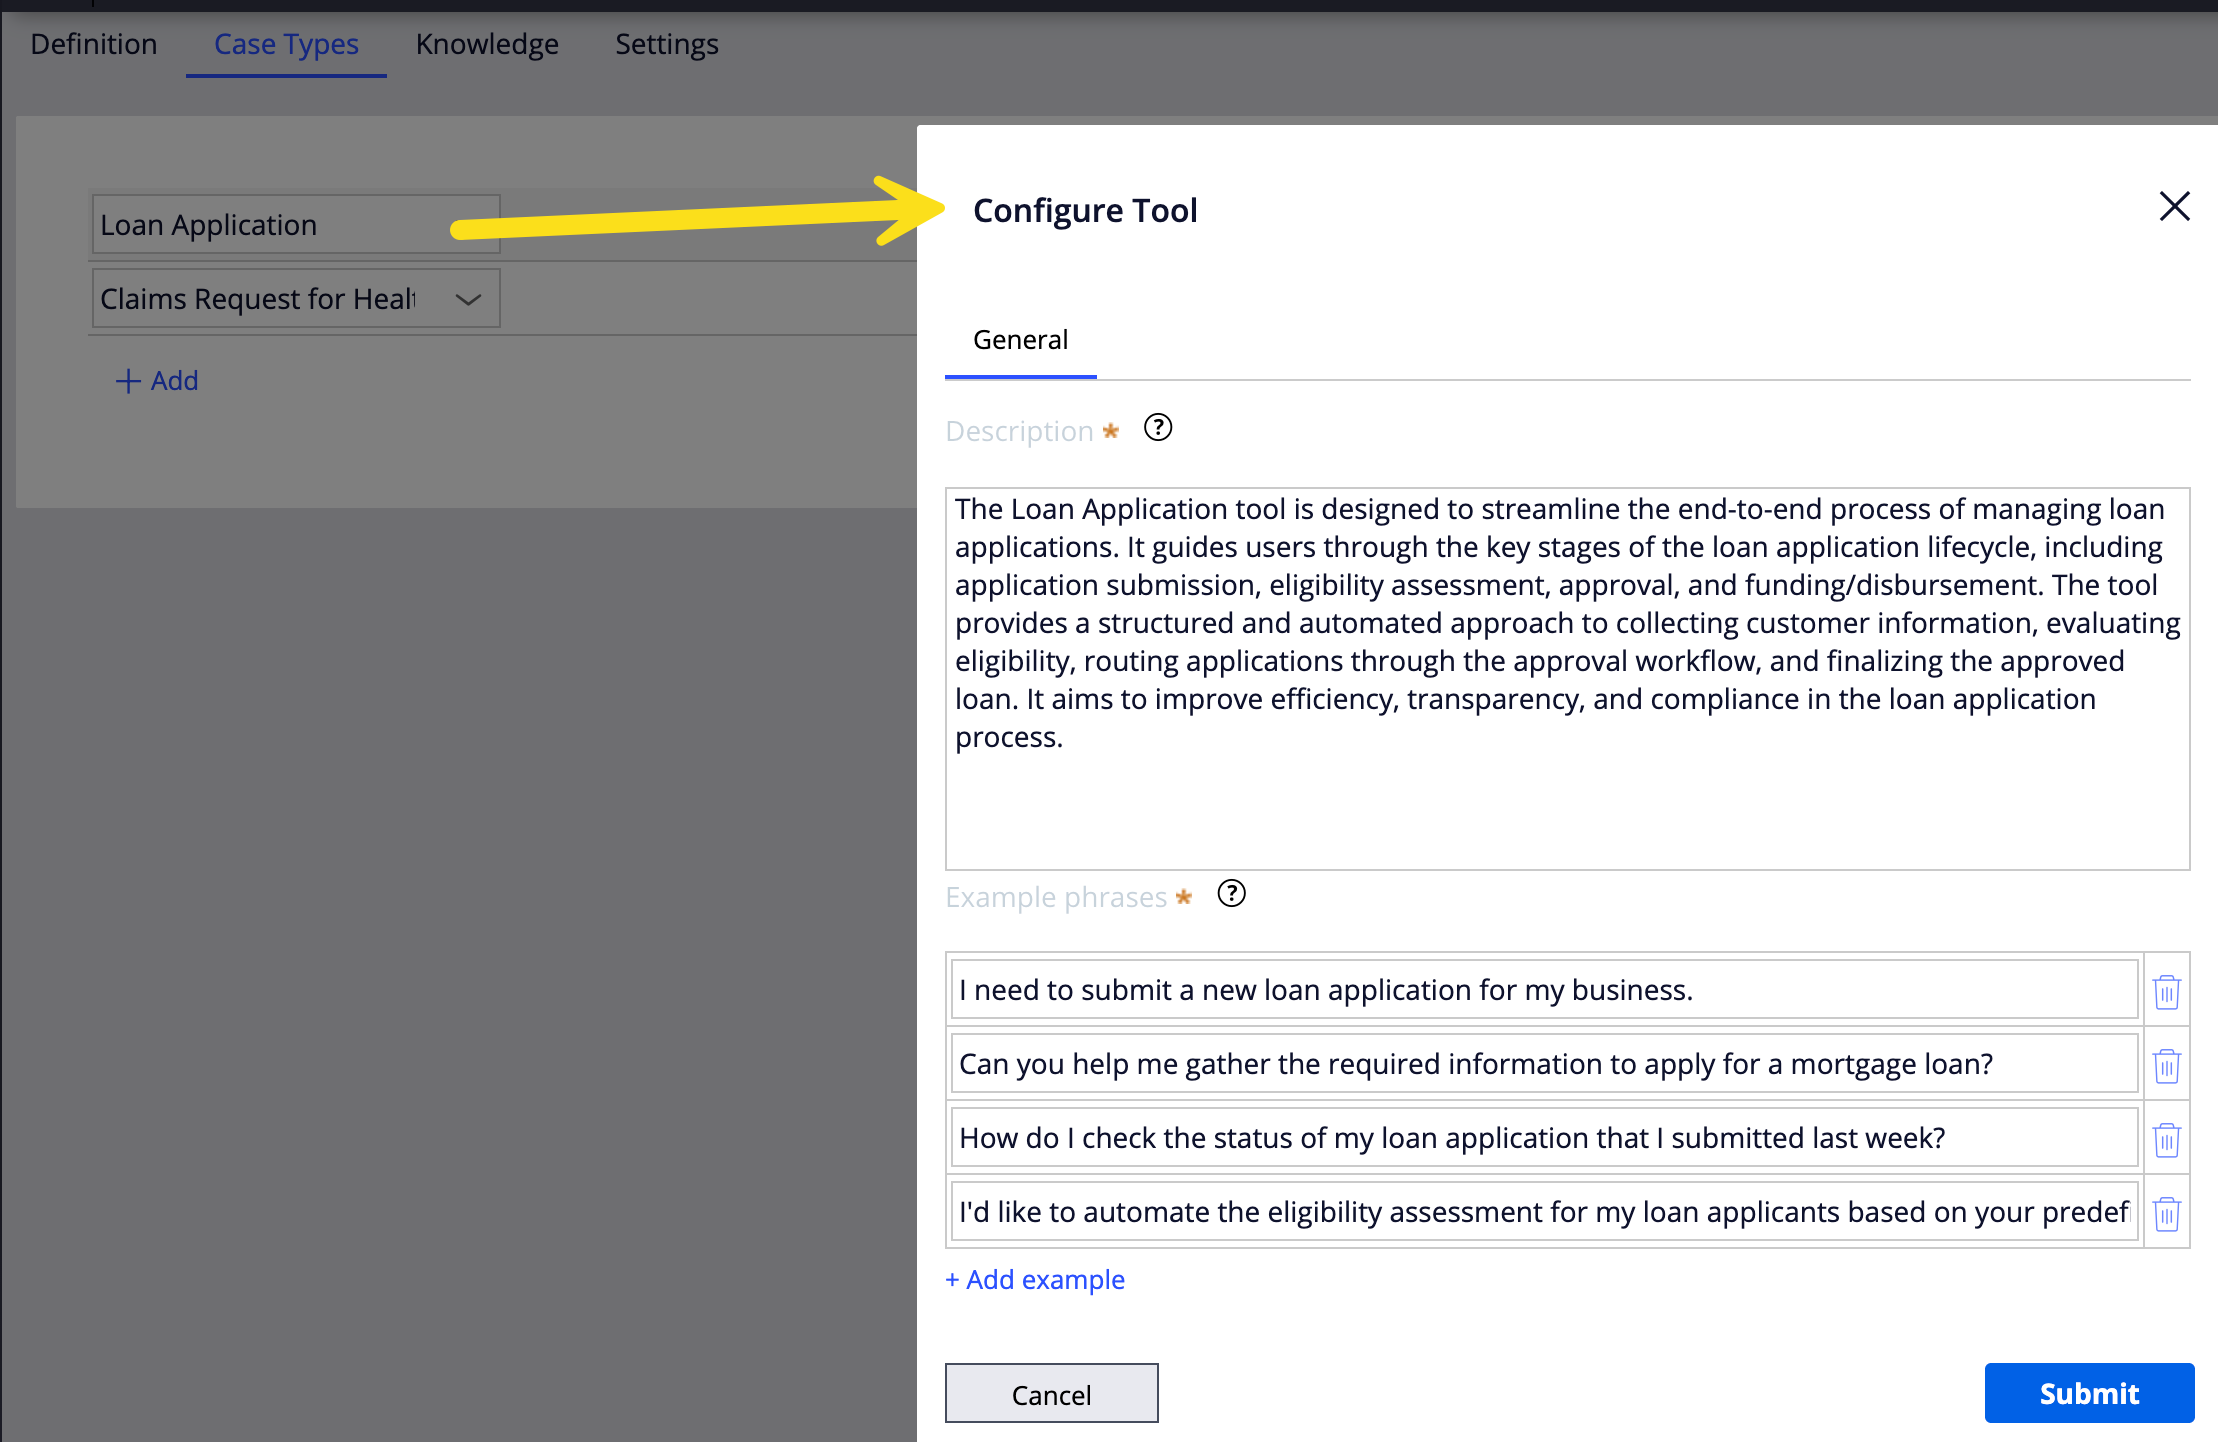Delete the mortgage loan example phrase
Viewport: 2218px width, 1442px height.
[x=2166, y=1065]
